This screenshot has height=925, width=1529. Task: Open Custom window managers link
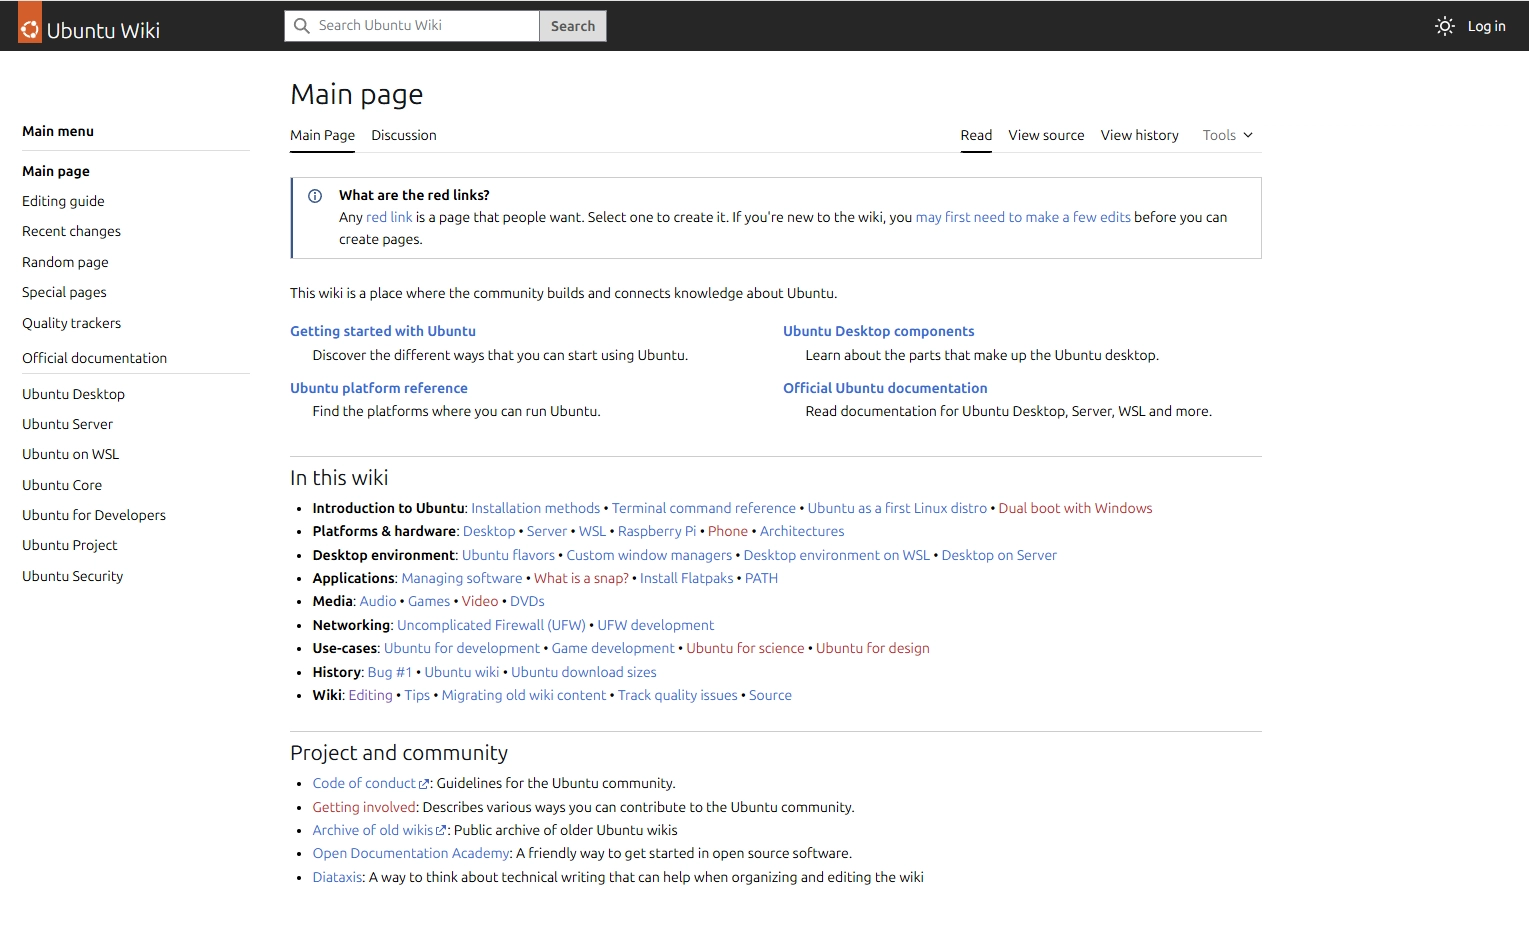point(649,555)
